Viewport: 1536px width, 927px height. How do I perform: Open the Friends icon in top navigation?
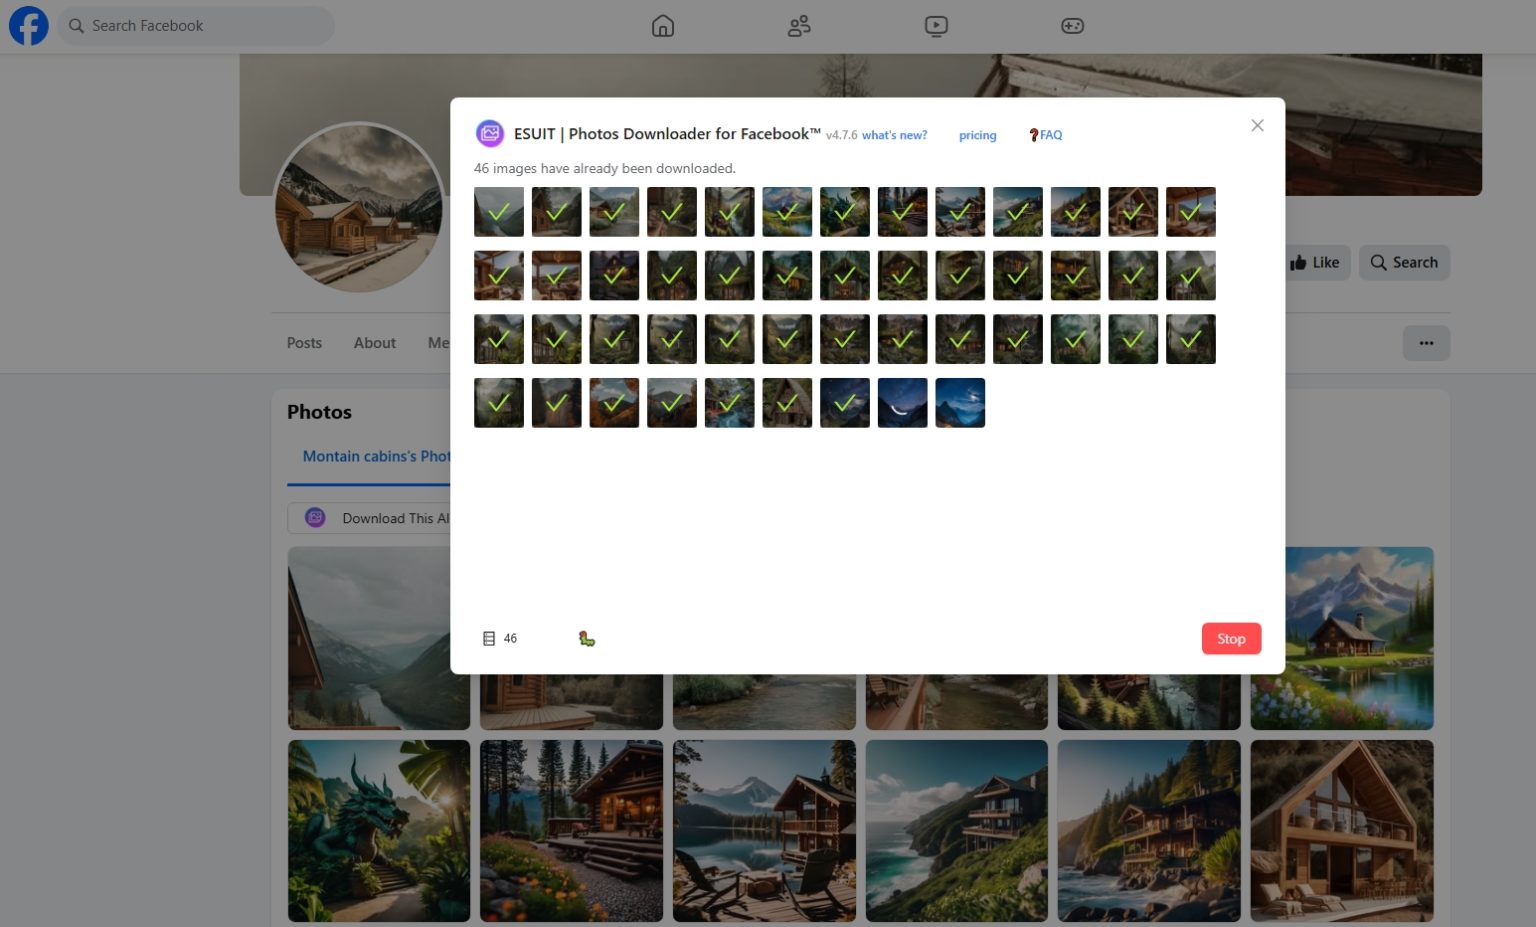(x=799, y=26)
